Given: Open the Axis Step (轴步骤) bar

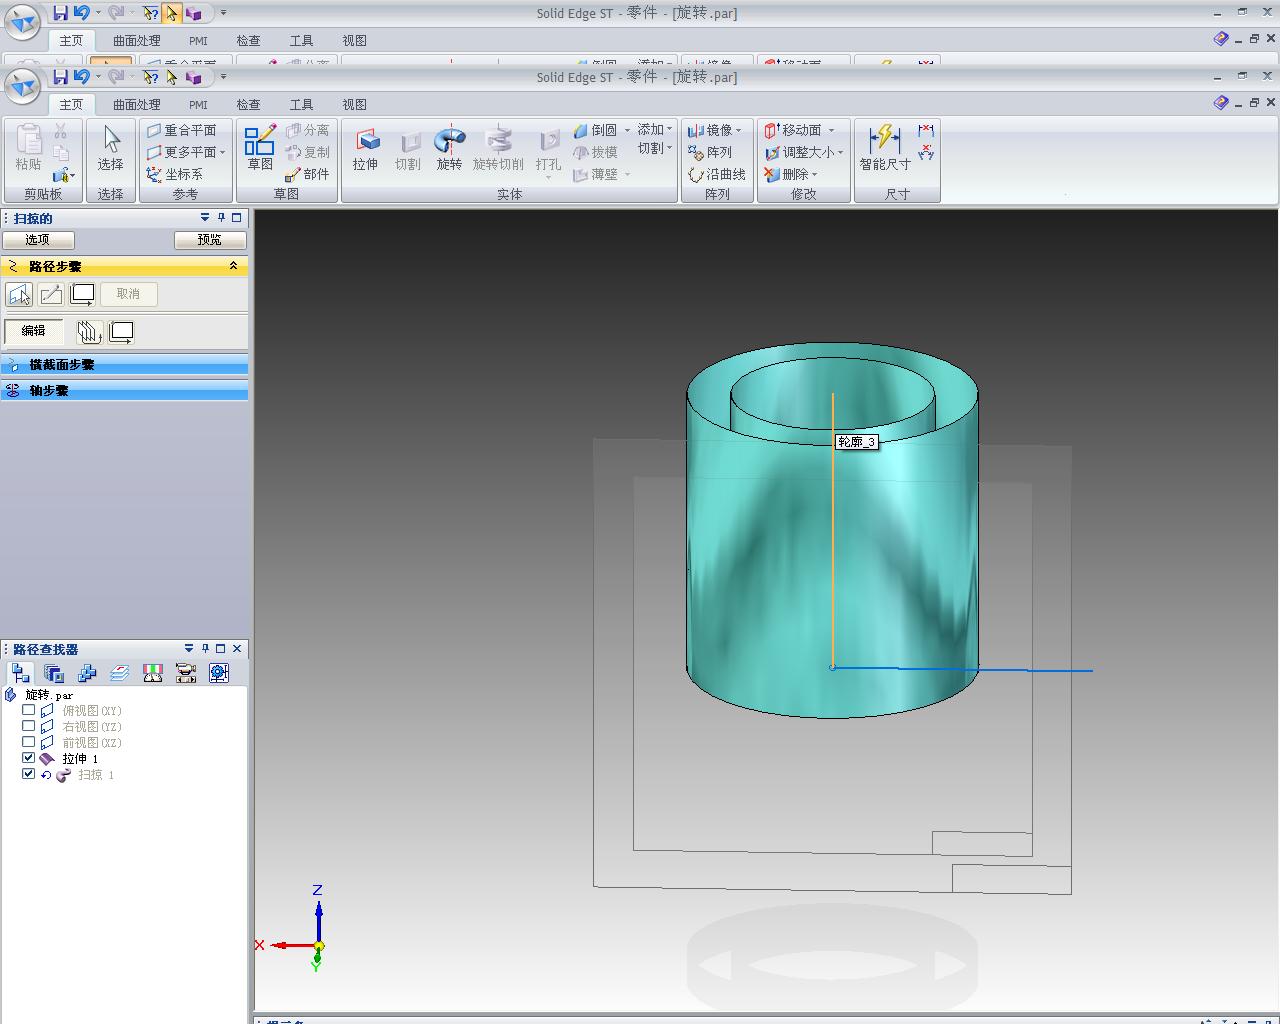Looking at the screenshot, I should (125, 391).
